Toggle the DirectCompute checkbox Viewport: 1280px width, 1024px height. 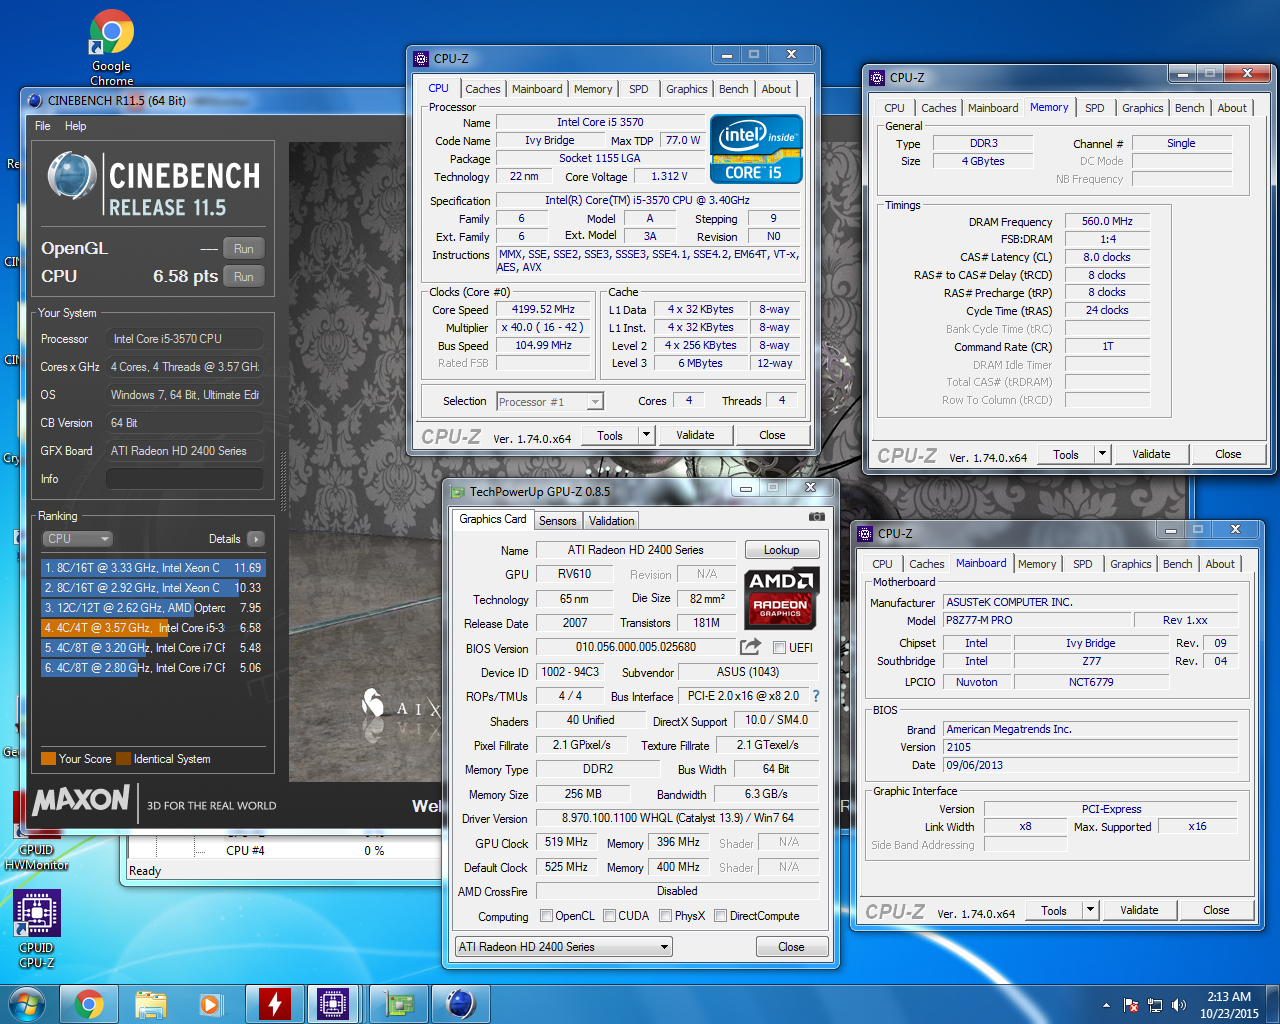pyautogui.click(x=720, y=916)
